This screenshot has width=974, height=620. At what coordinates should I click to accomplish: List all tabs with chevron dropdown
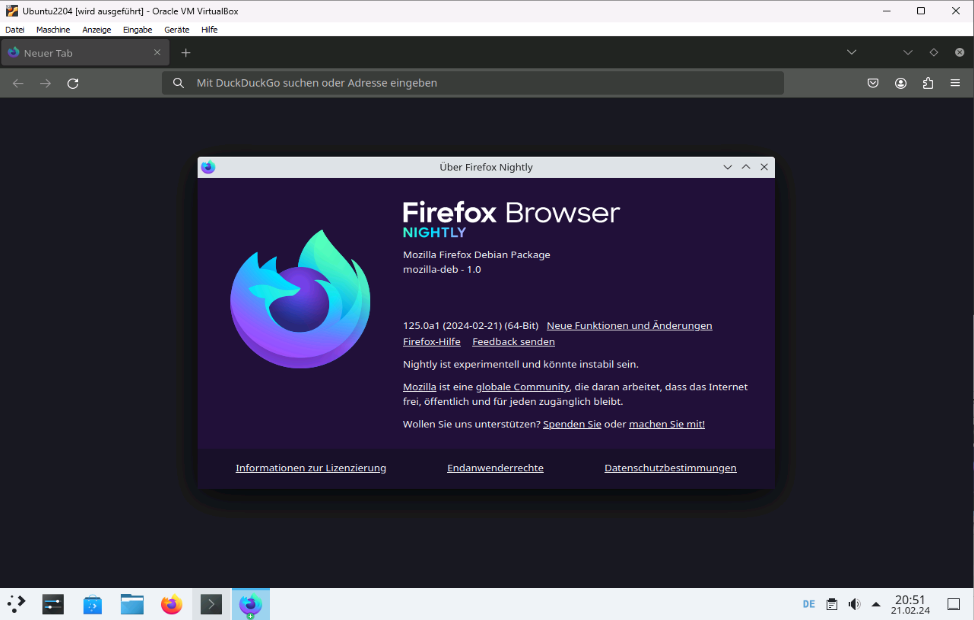point(852,53)
